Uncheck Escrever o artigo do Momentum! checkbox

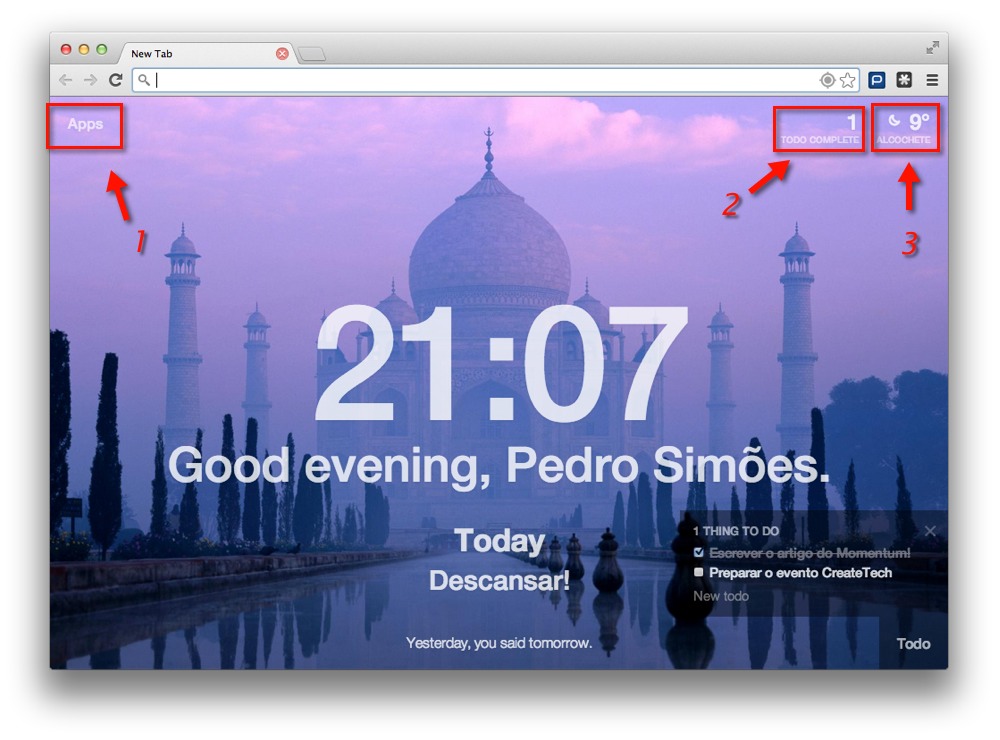(698, 552)
